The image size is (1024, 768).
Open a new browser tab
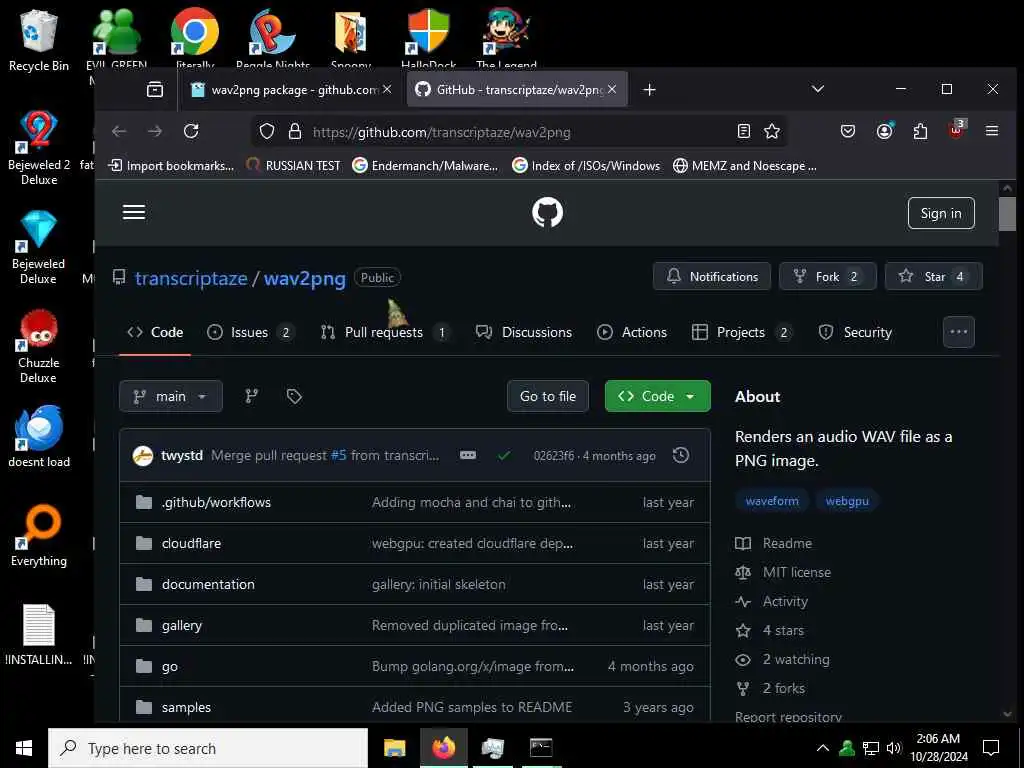(x=649, y=89)
